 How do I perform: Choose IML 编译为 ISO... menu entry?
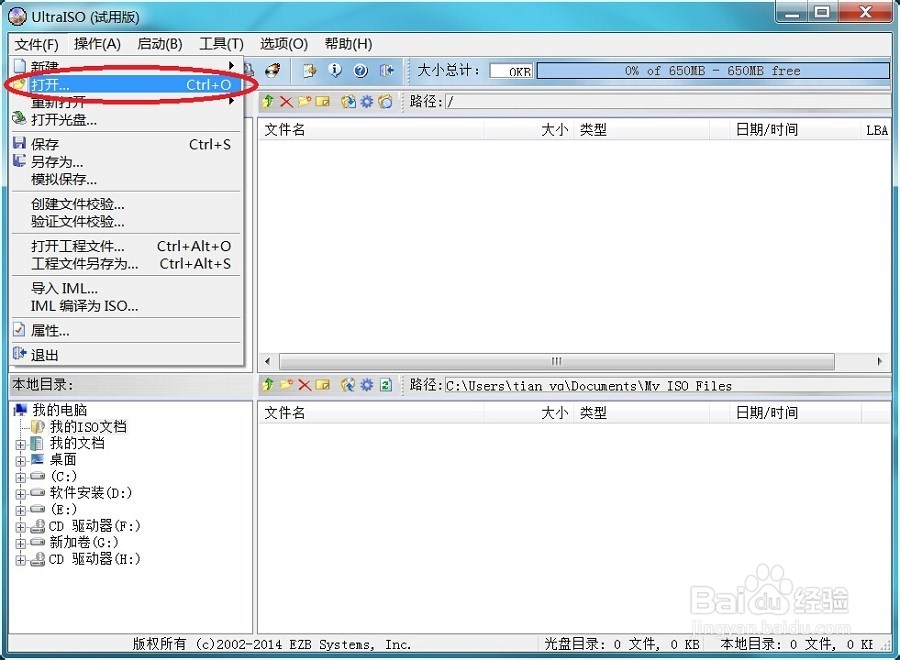pos(126,306)
